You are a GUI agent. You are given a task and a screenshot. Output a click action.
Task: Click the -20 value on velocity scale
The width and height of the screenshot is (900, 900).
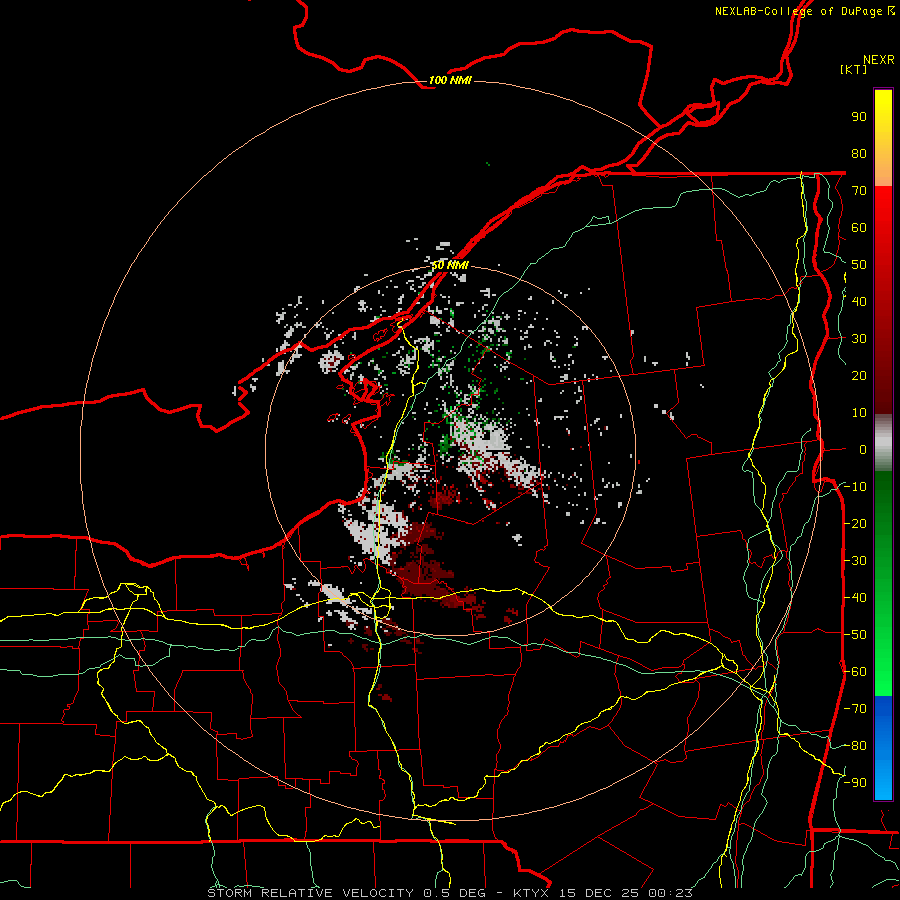[x=855, y=524]
